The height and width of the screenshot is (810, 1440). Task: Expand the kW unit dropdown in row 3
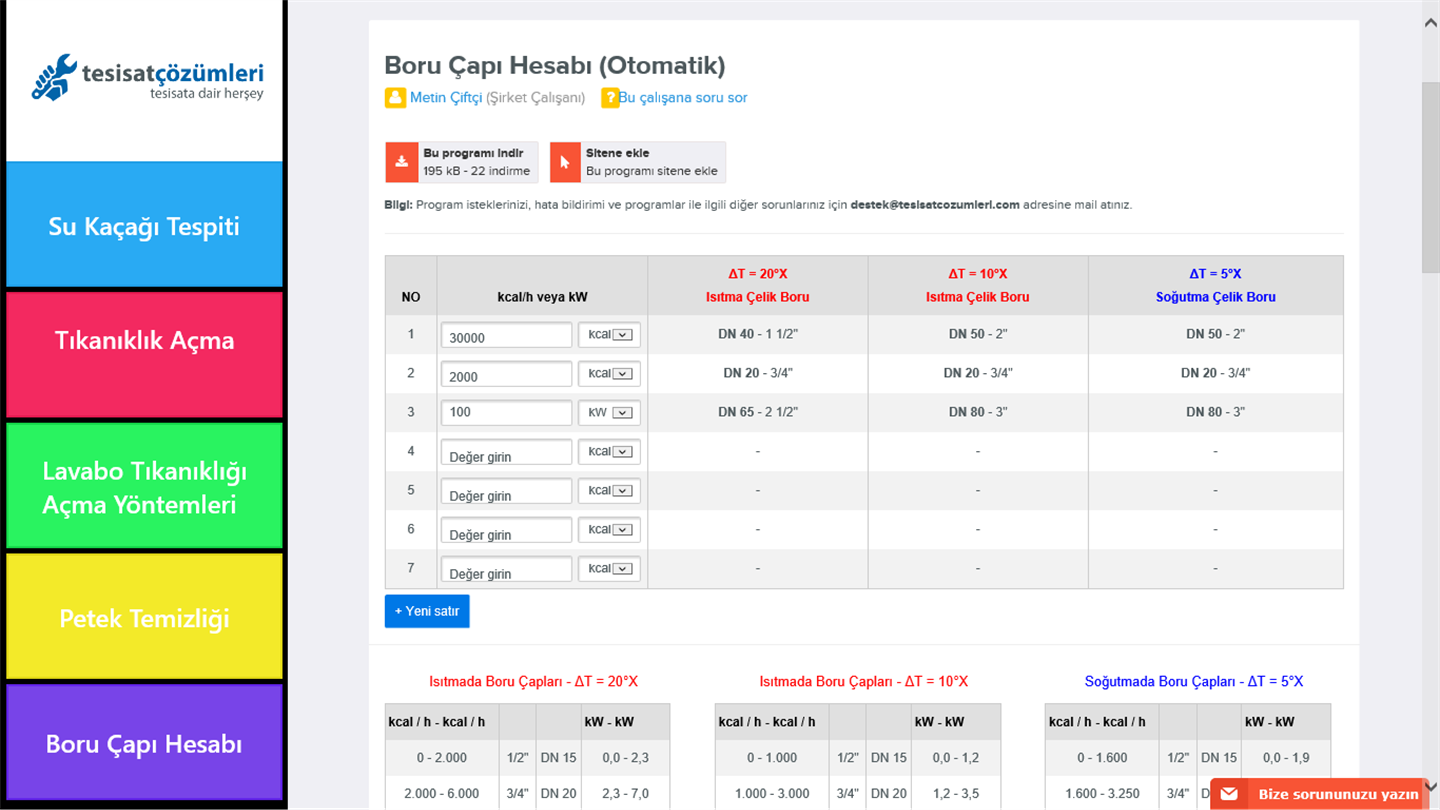(x=609, y=412)
